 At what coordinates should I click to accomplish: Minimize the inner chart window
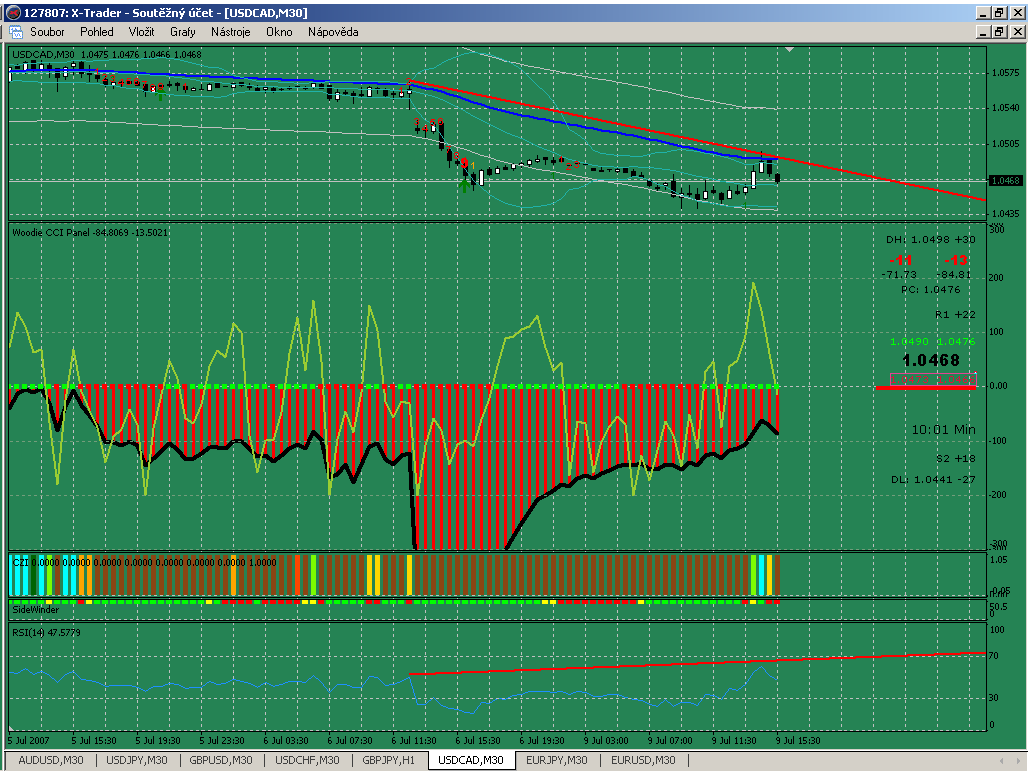[x=984, y=32]
